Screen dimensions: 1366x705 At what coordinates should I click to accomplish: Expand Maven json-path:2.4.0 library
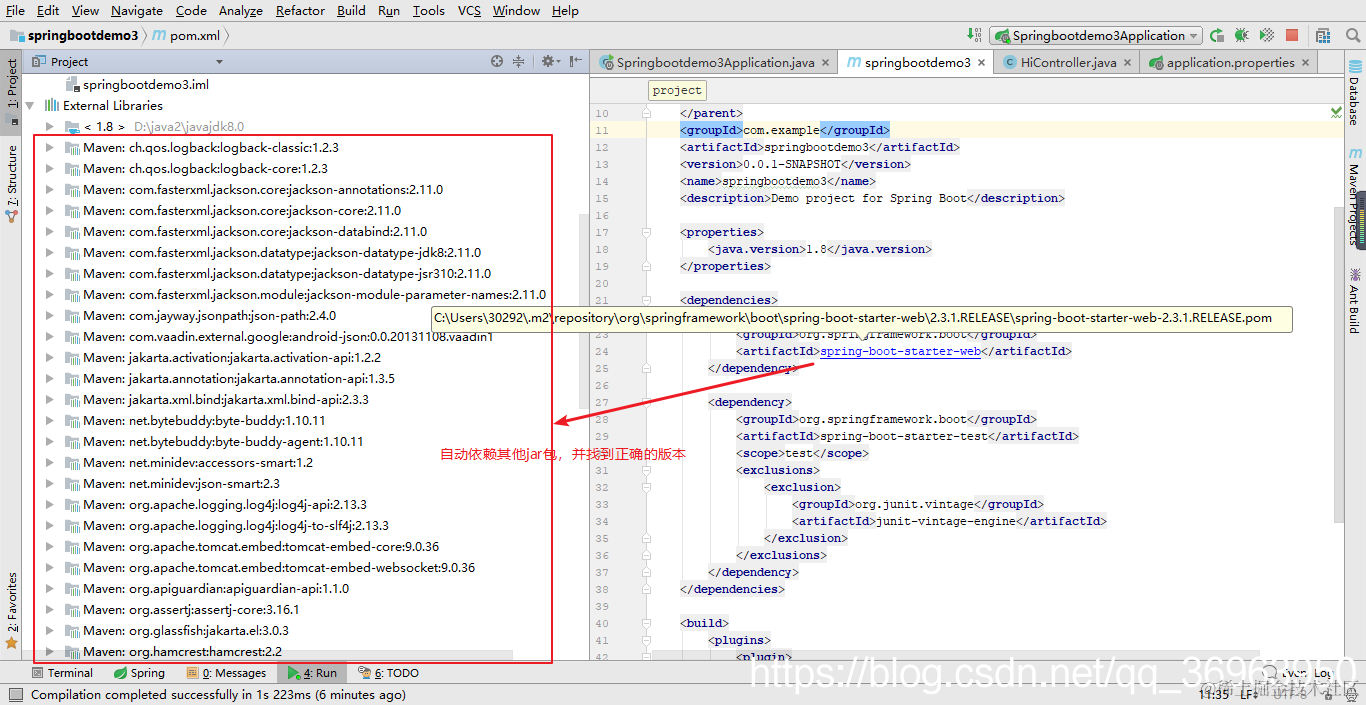point(50,315)
